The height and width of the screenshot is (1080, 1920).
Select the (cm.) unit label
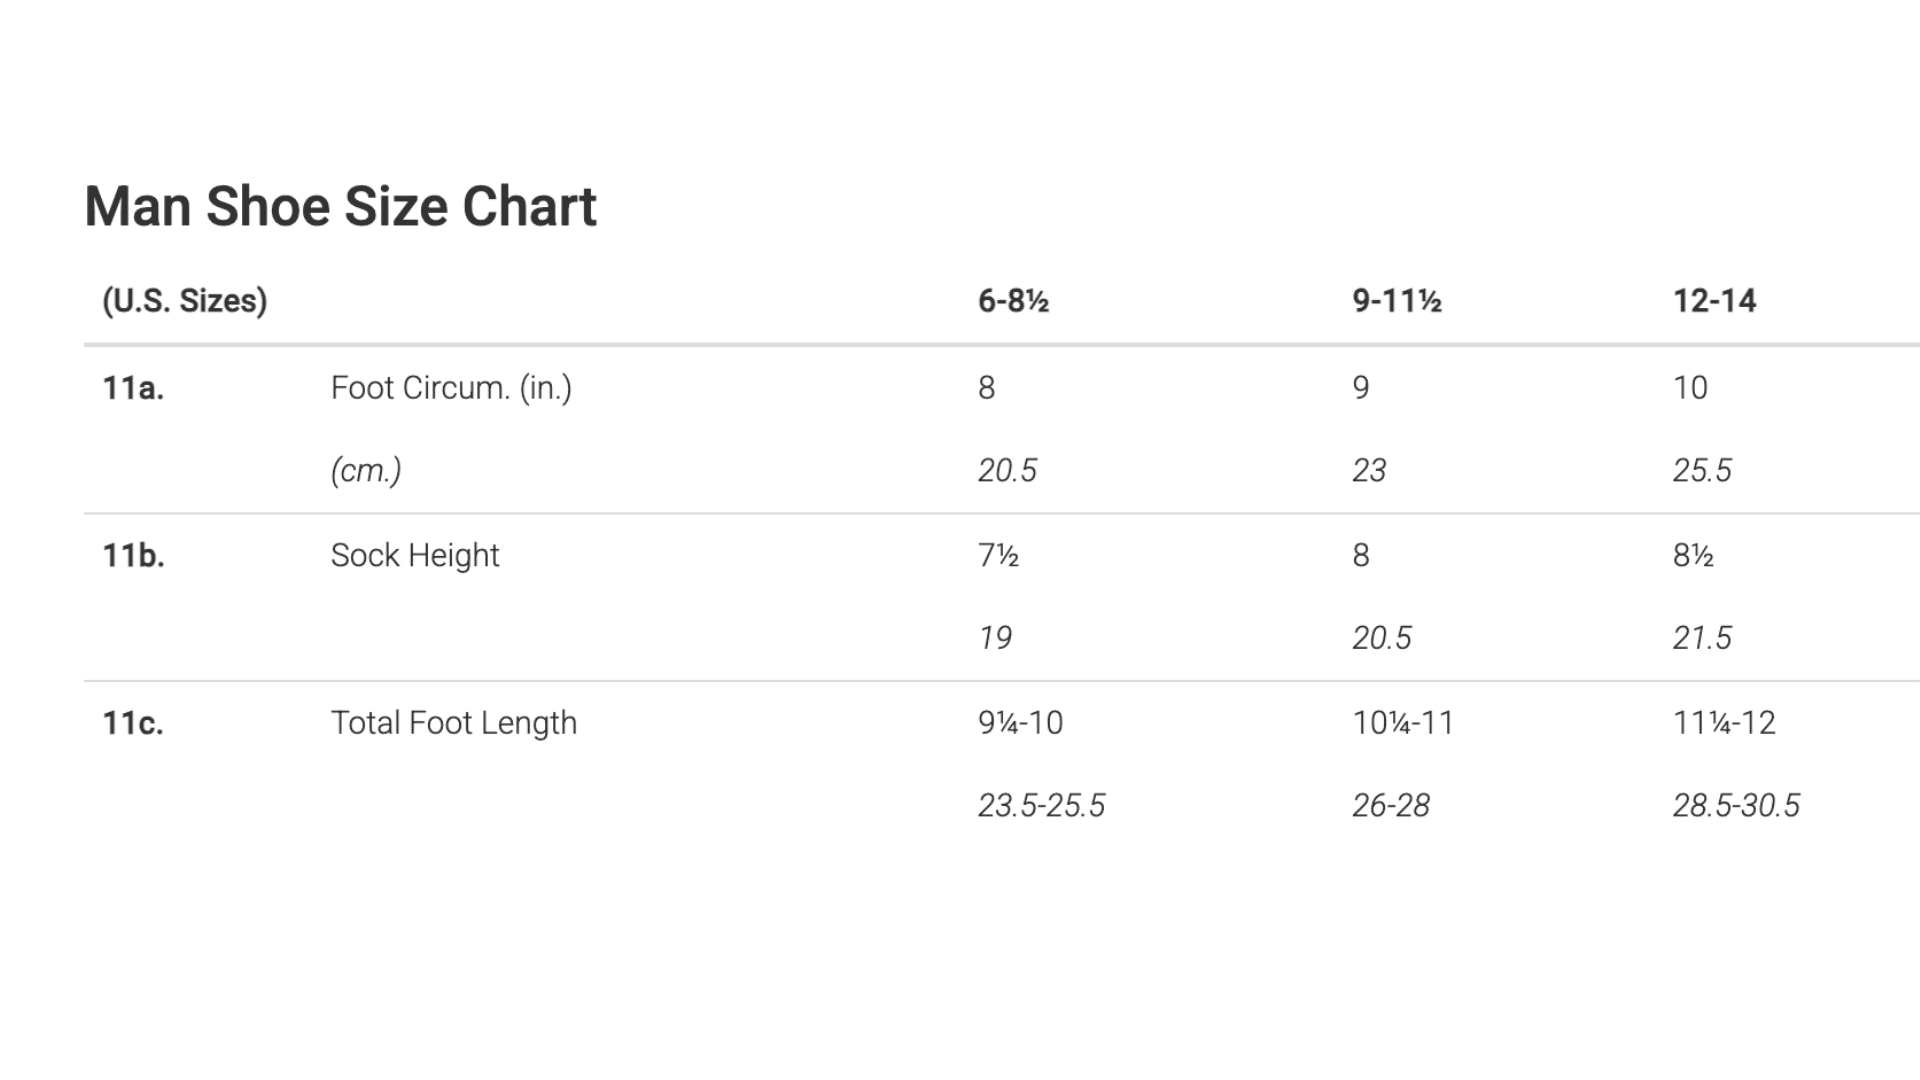pos(366,471)
